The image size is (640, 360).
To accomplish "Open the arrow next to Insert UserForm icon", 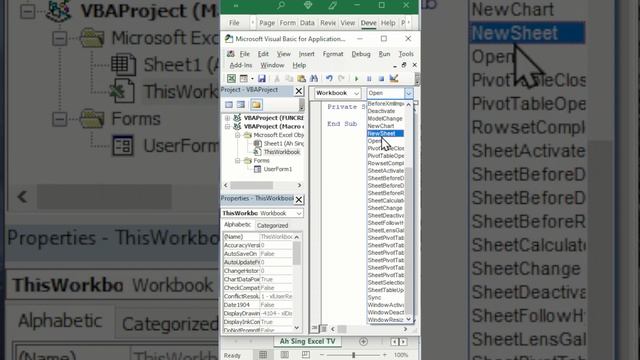I will 252,78.
